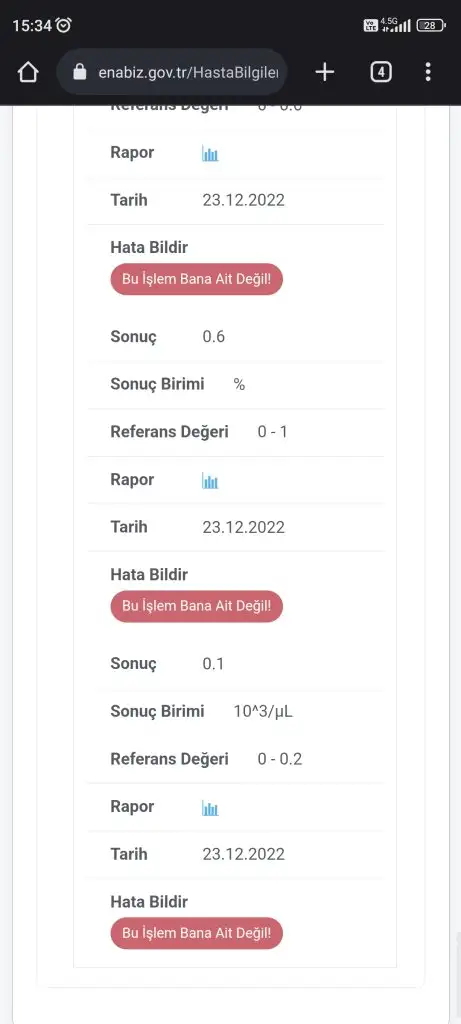Tap the lock icon in address bar
The height and width of the screenshot is (1024, 461).
[x=80, y=72]
